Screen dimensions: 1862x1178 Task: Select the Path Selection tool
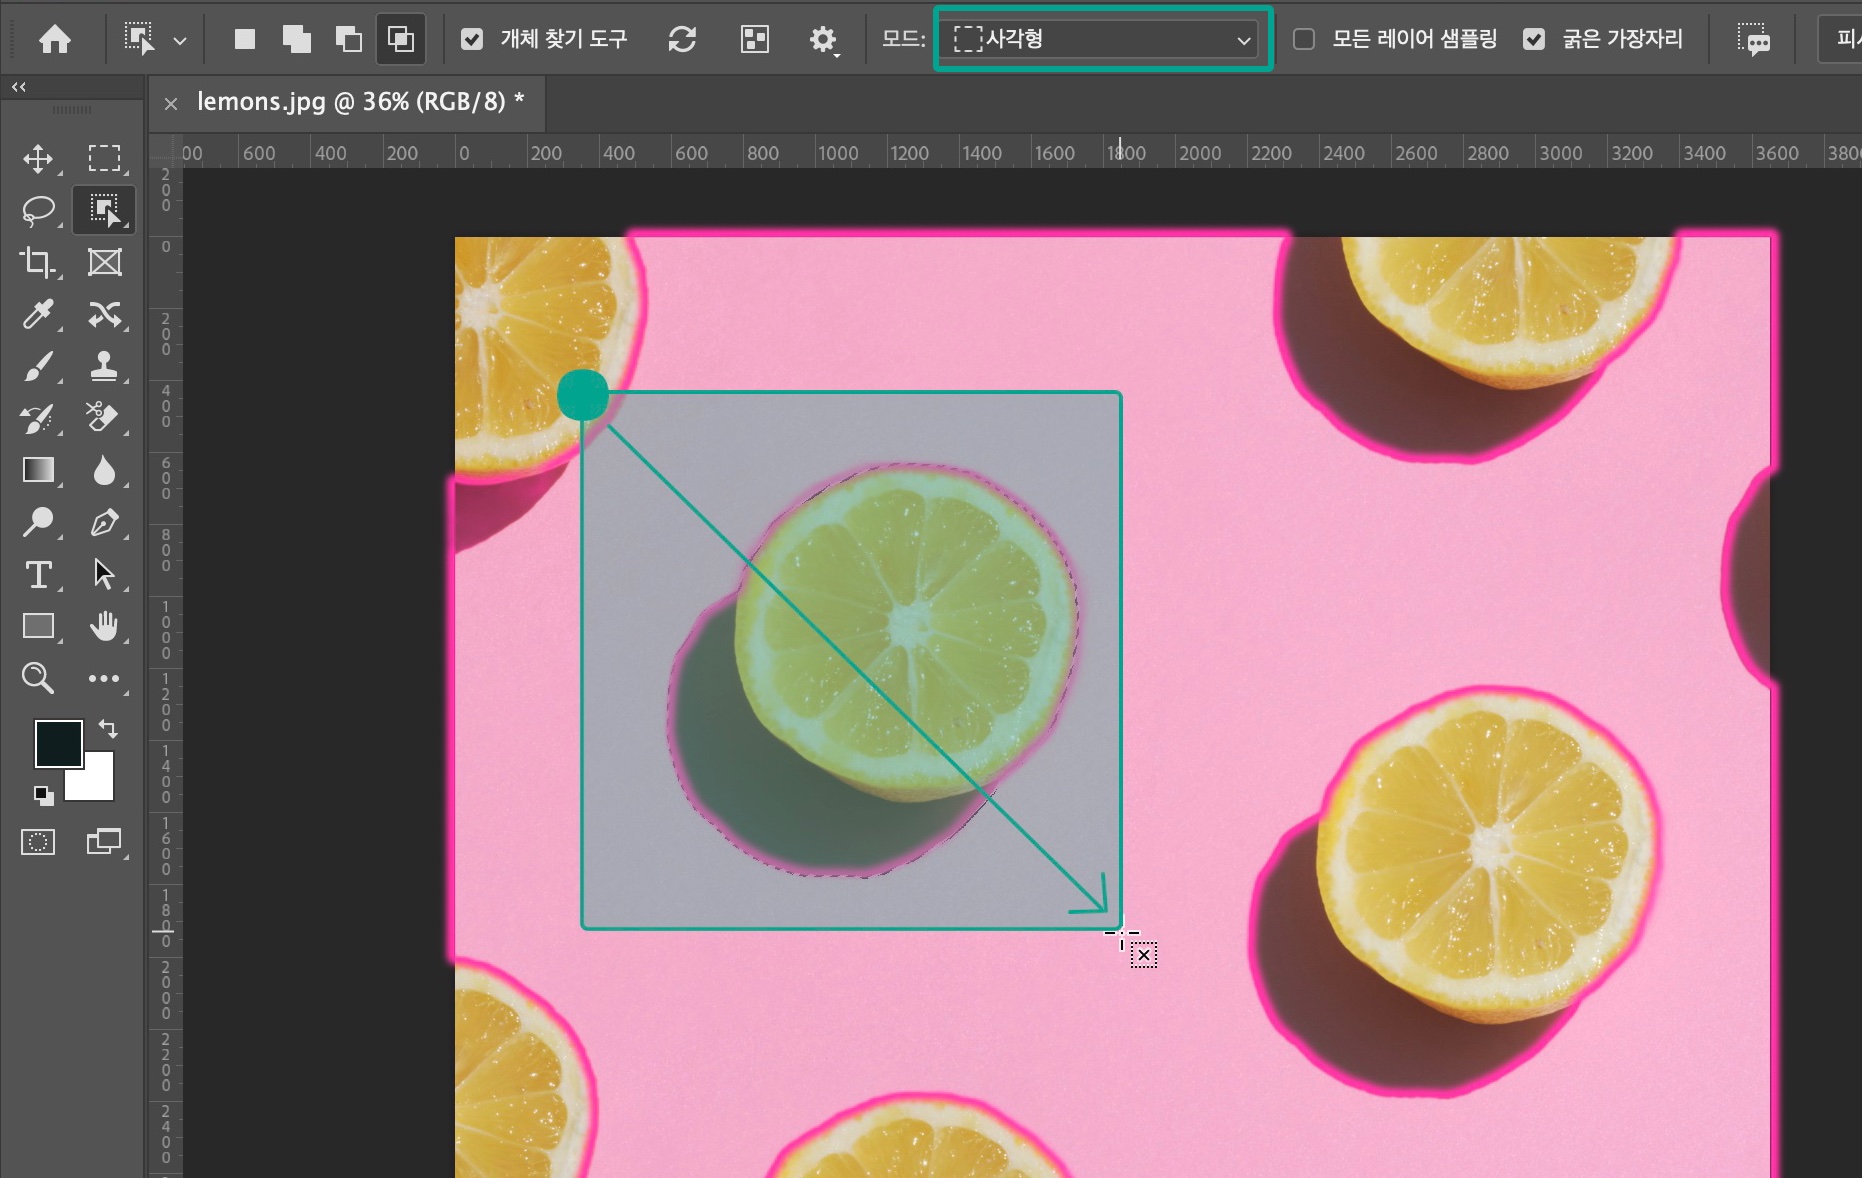coord(104,574)
